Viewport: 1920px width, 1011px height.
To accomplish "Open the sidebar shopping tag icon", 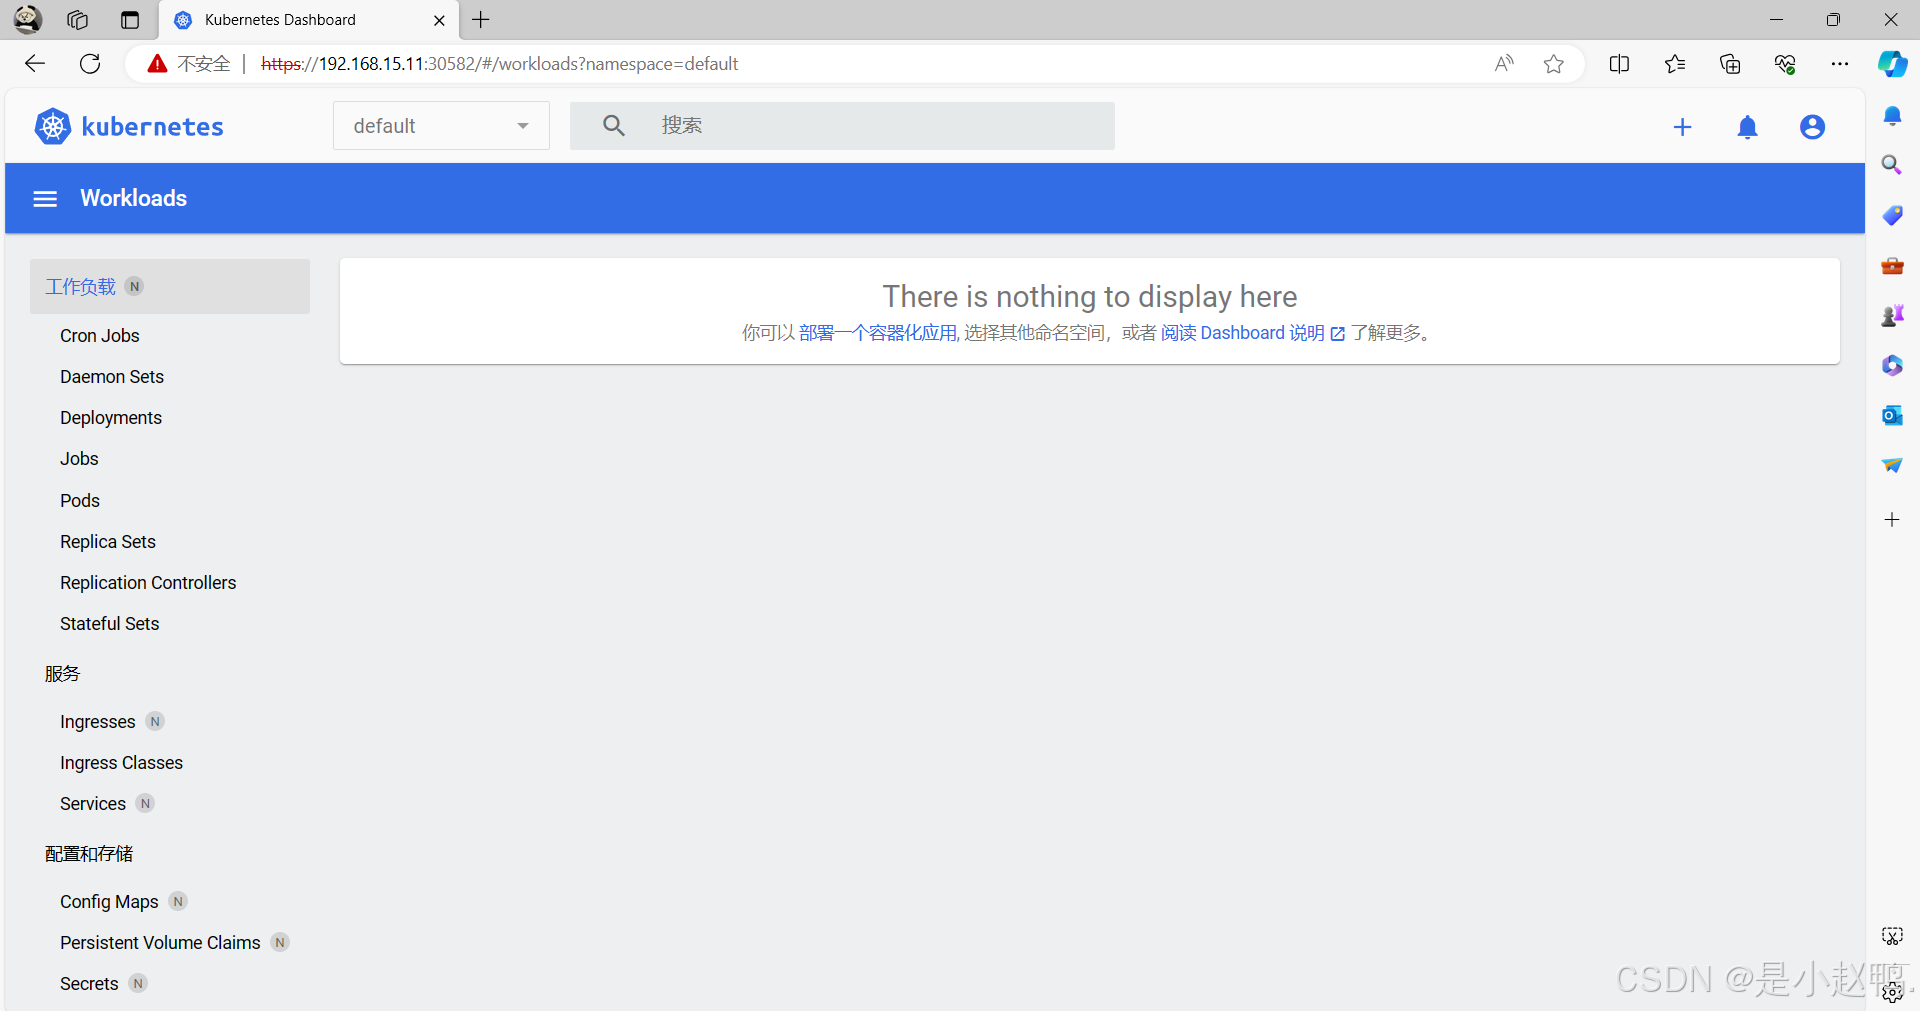I will click(x=1892, y=215).
